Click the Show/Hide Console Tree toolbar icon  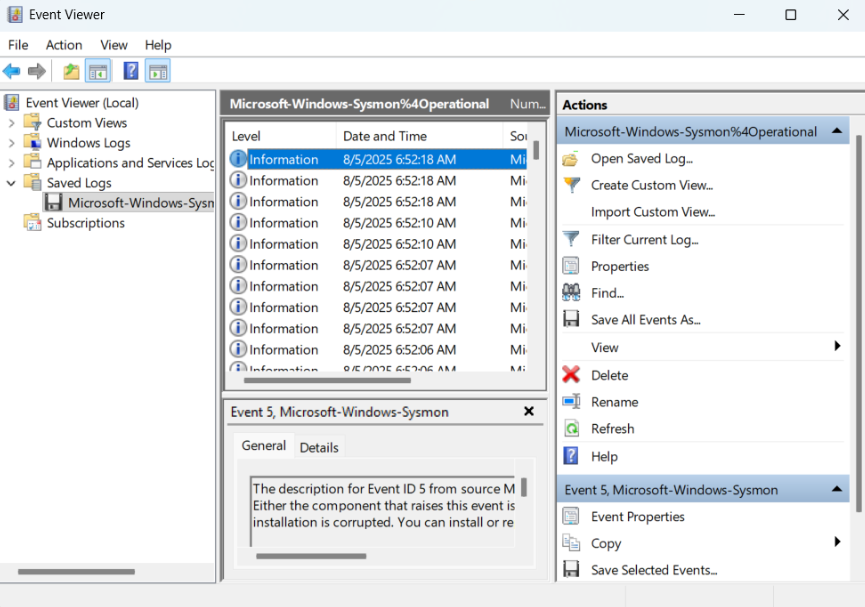pyautogui.click(x=98, y=71)
